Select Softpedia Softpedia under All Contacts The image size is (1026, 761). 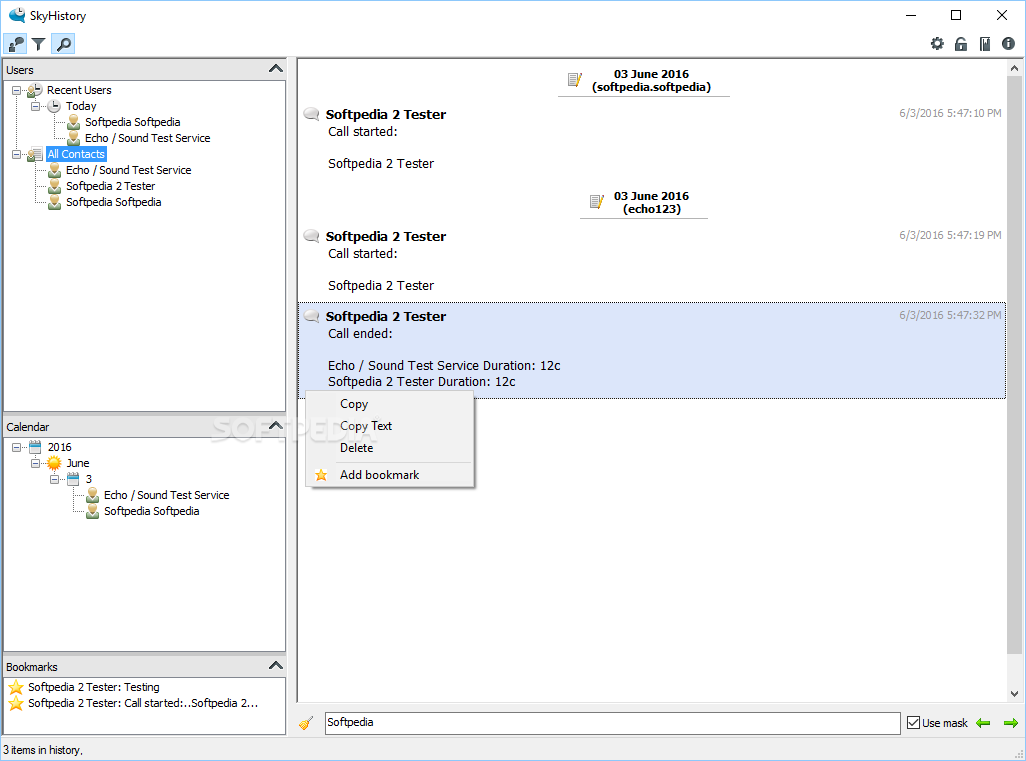[x=114, y=202]
